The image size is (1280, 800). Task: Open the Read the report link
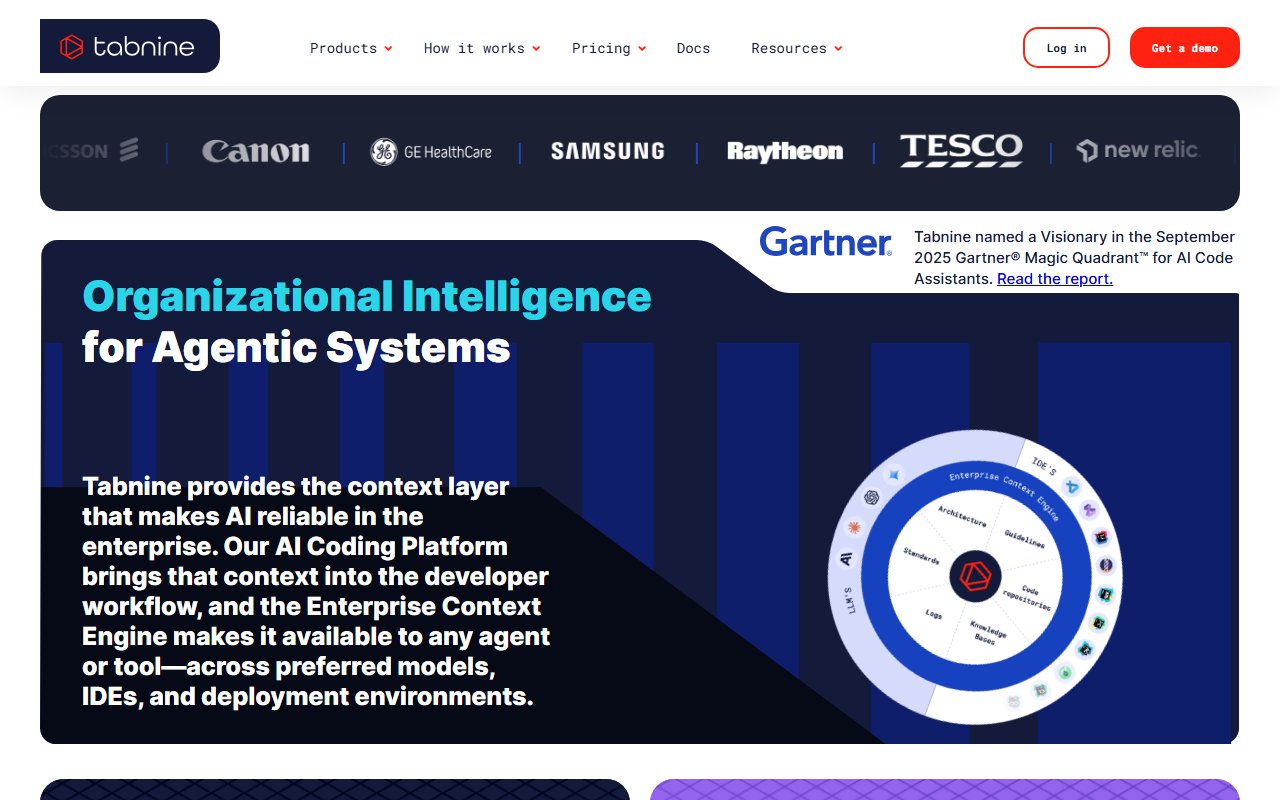1055,278
